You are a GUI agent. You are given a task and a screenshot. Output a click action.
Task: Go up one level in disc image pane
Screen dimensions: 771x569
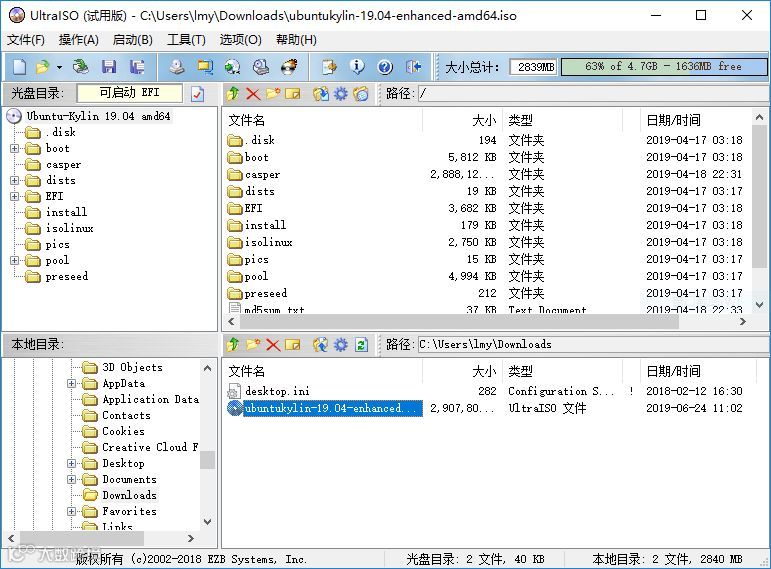pyautogui.click(x=233, y=93)
